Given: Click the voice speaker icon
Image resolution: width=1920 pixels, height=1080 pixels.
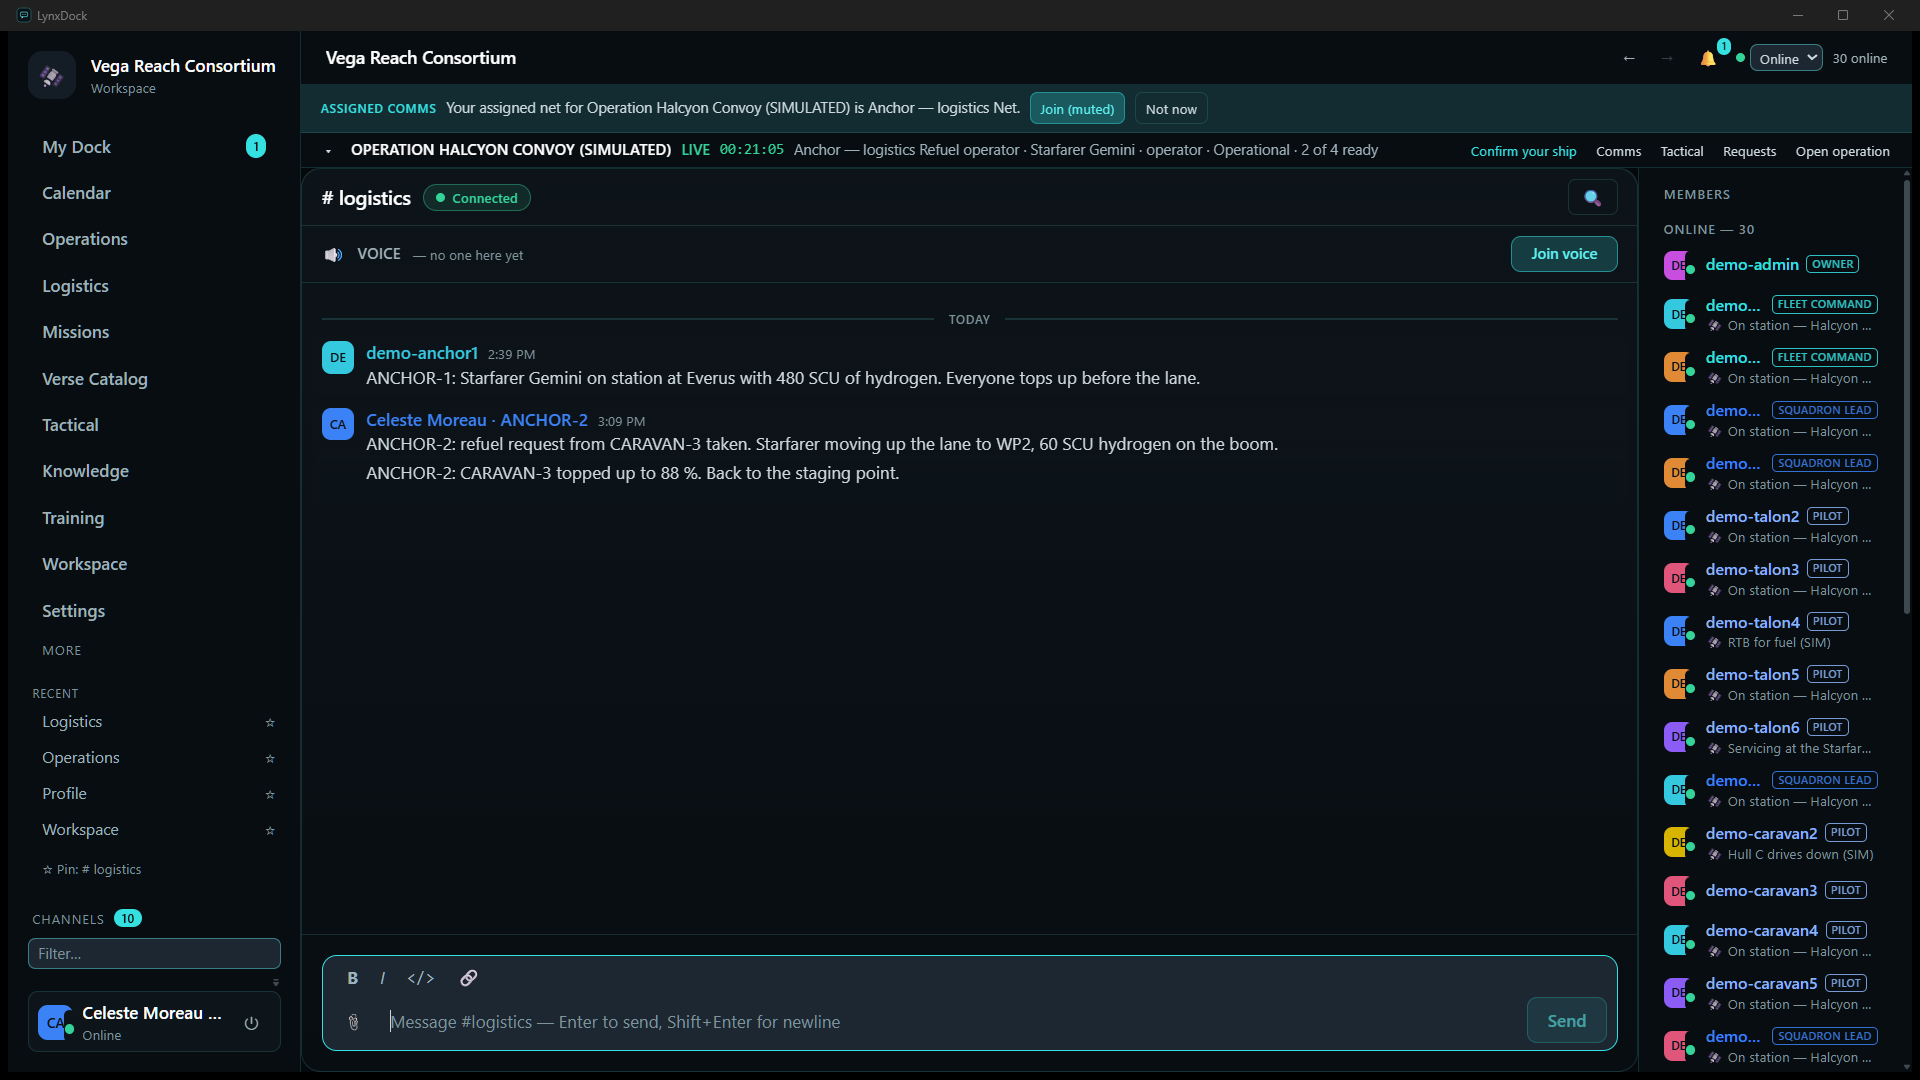Looking at the screenshot, I should click(333, 255).
